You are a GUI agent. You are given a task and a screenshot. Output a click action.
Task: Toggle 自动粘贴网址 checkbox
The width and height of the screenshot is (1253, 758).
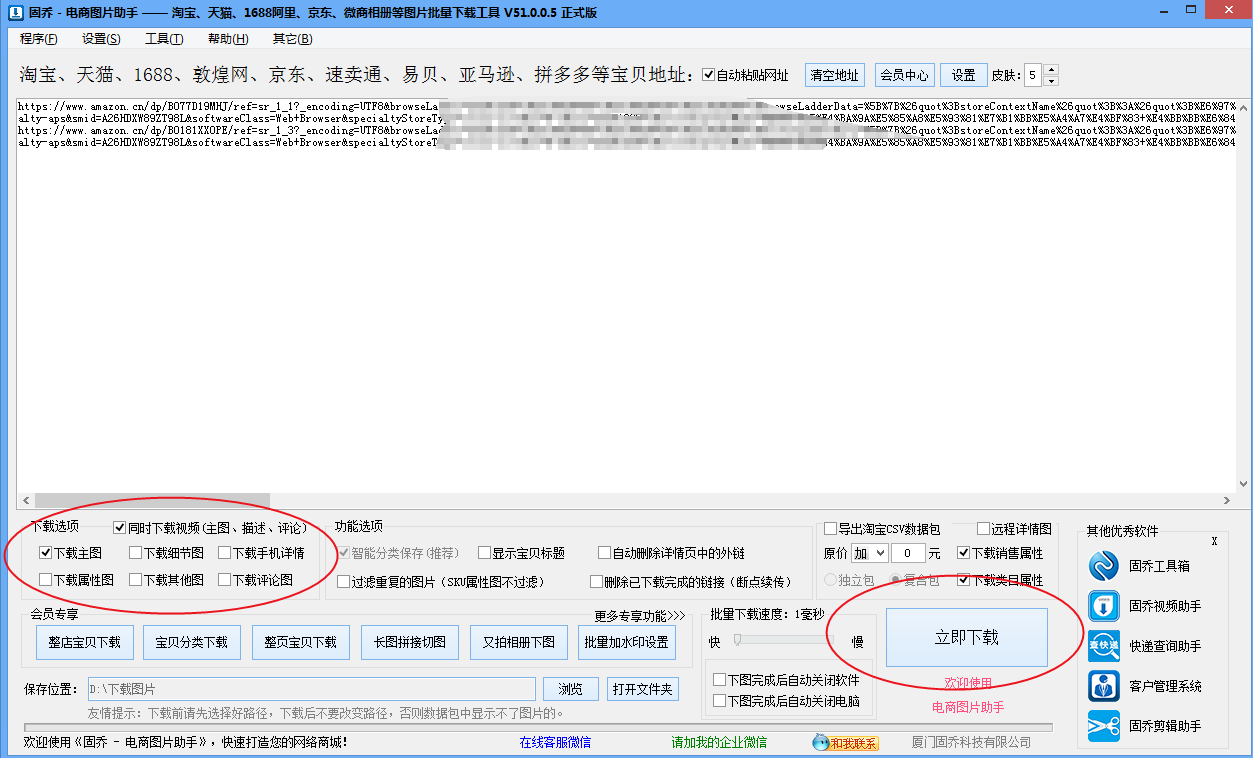709,75
